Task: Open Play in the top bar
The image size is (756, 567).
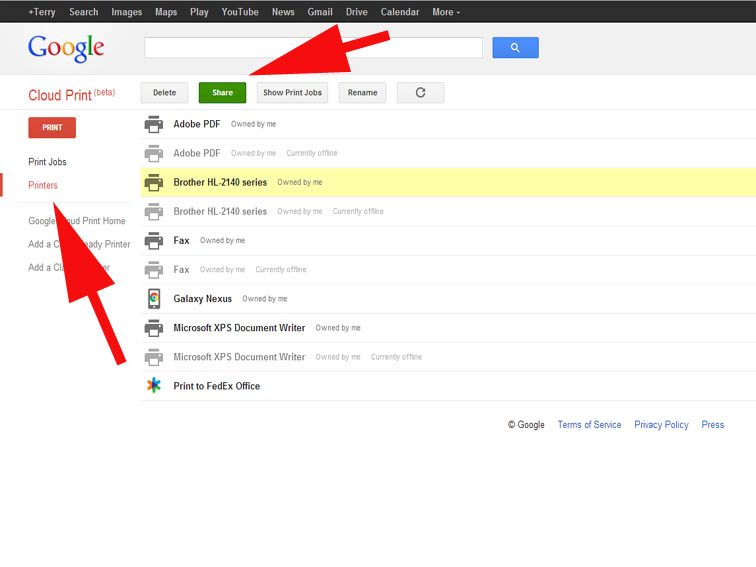Action: point(199,12)
